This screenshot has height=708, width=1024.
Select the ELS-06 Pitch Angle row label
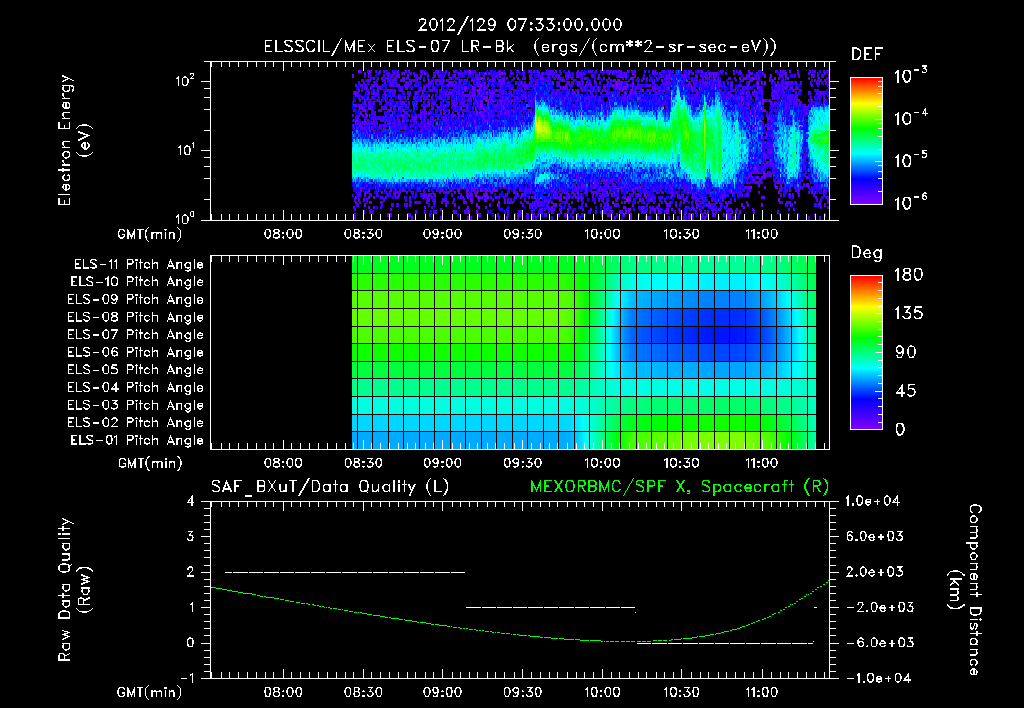click(x=136, y=352)
